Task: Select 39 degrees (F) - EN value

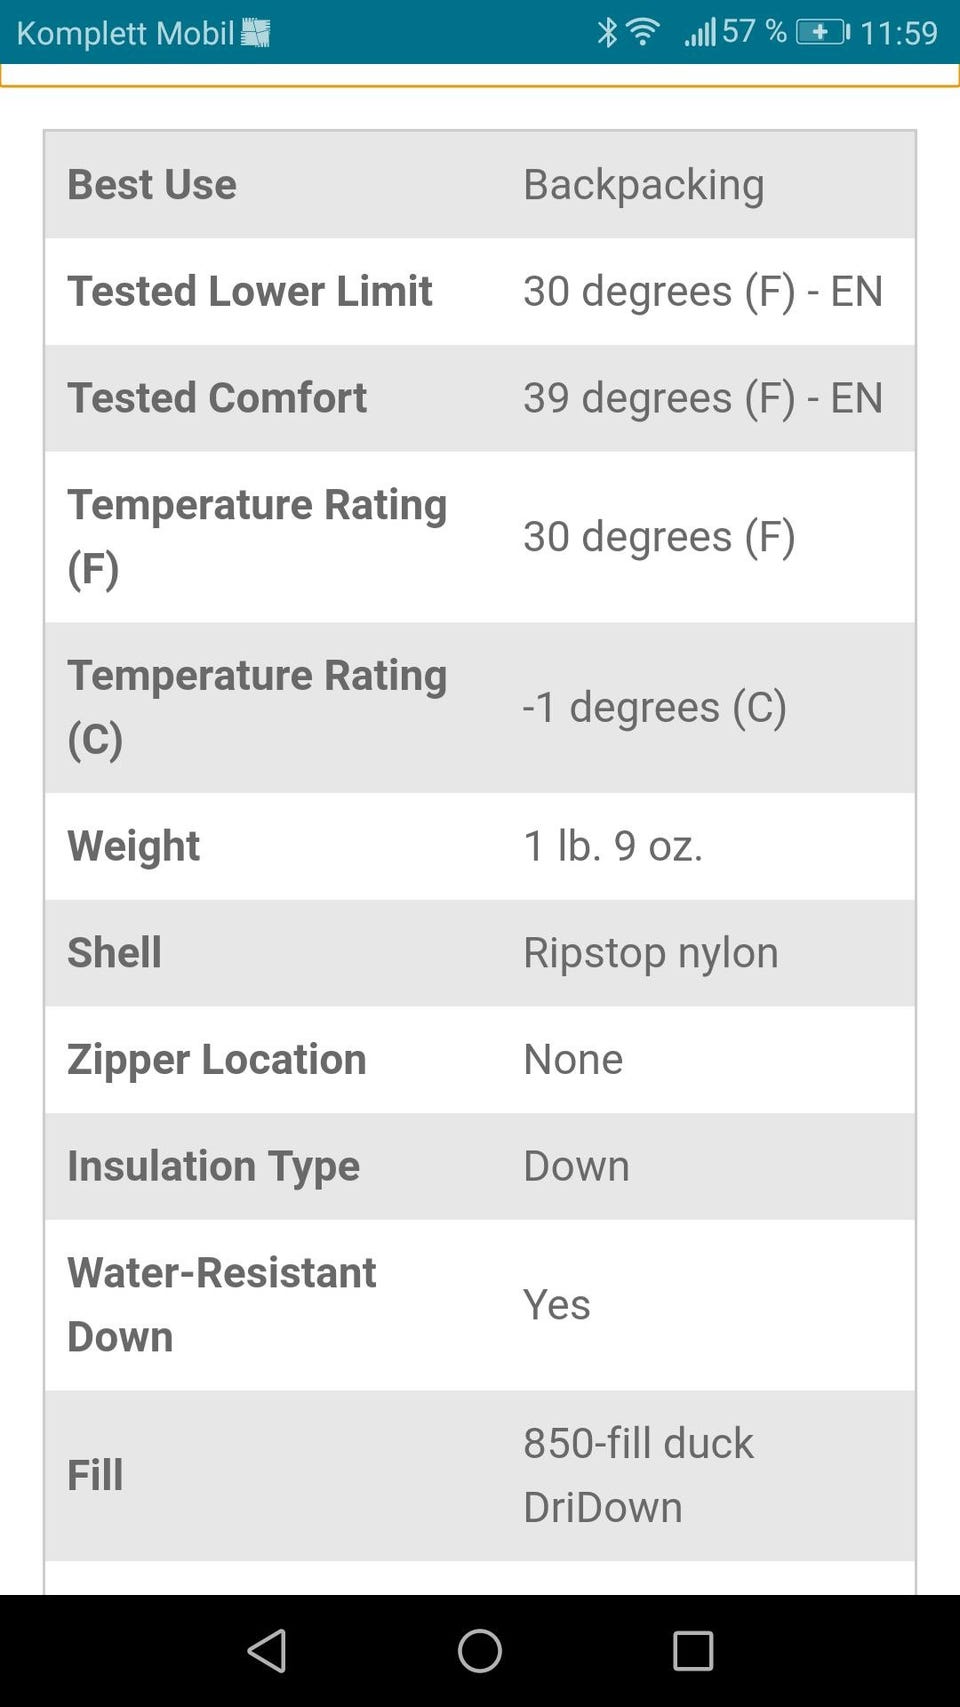Action: click(x=702, y=398)
